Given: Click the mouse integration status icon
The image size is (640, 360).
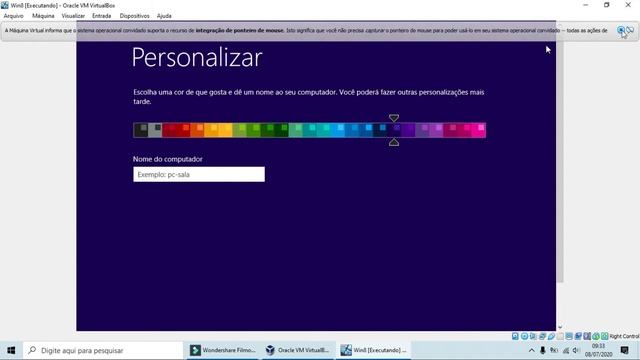Looking at the screenshot, I should (x=596, y=336).
